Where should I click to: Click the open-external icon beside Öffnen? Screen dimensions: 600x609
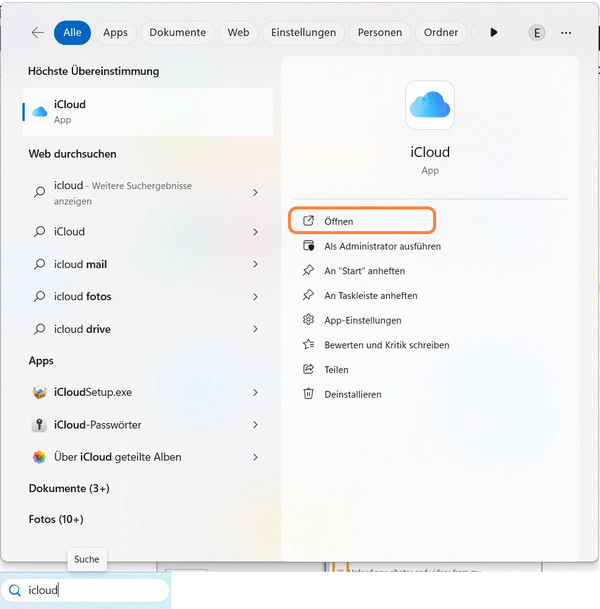pyautogui.click(x=308, y=221)
